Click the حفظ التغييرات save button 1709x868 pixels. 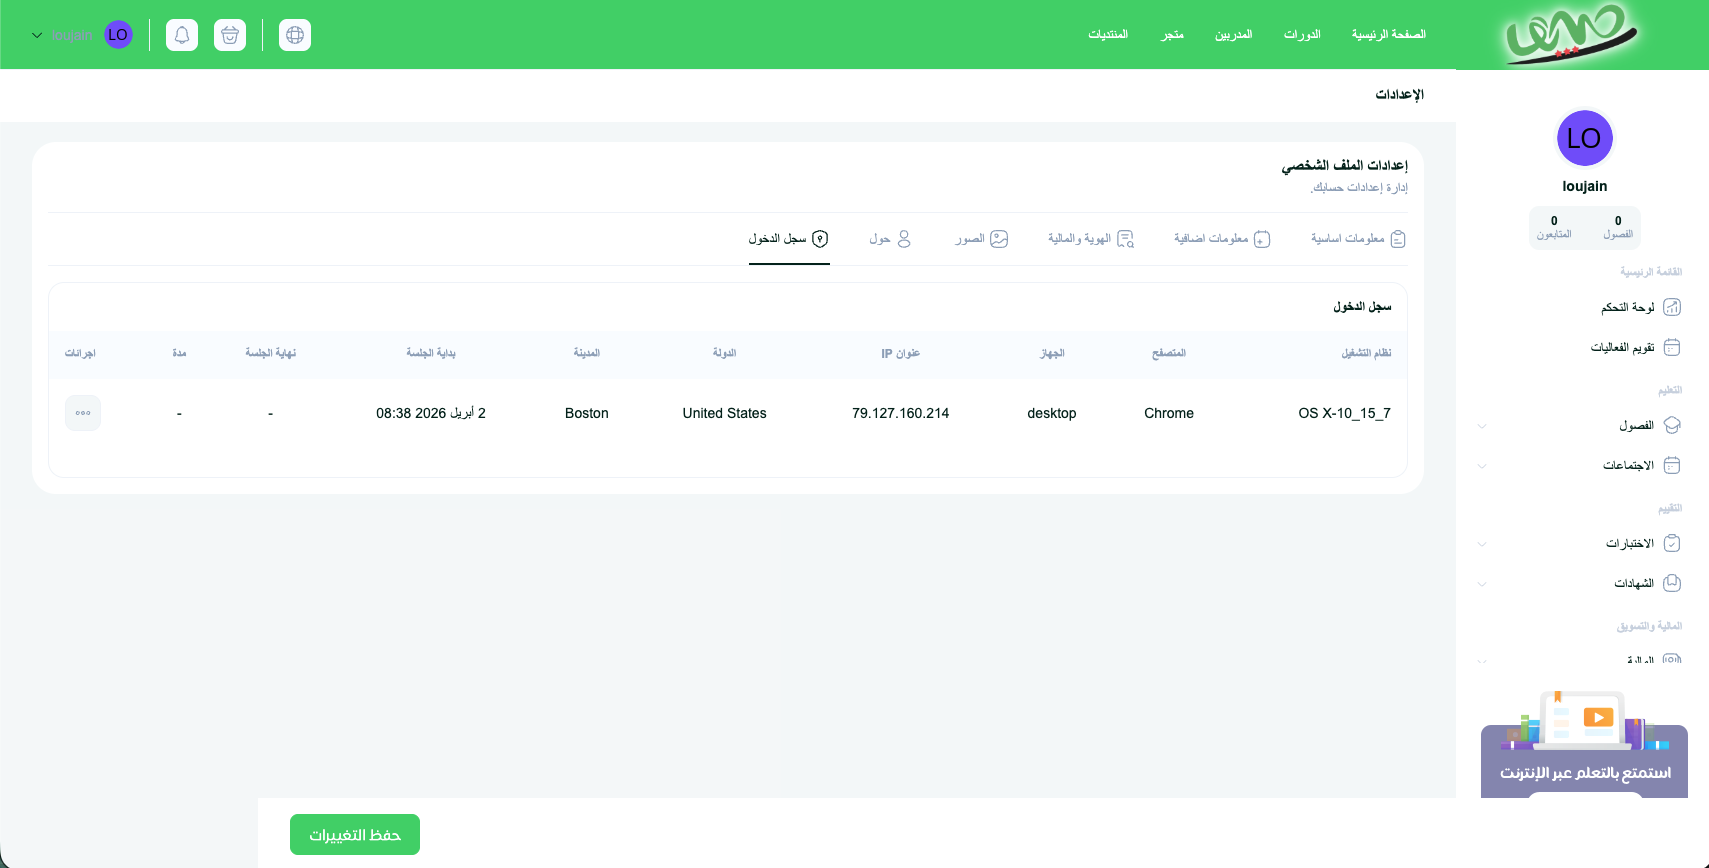coord(355,835)
